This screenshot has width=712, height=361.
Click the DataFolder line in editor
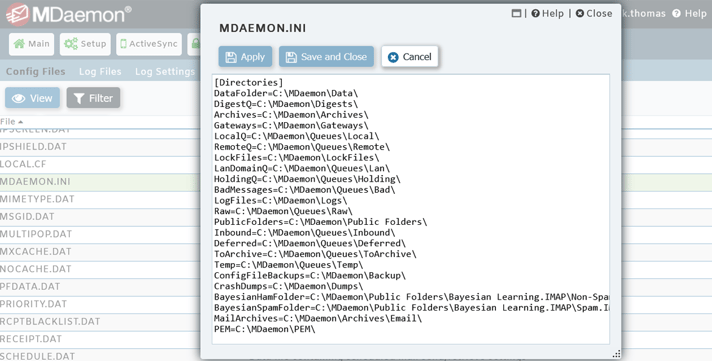pyautogui.click(x=286, y=93)
